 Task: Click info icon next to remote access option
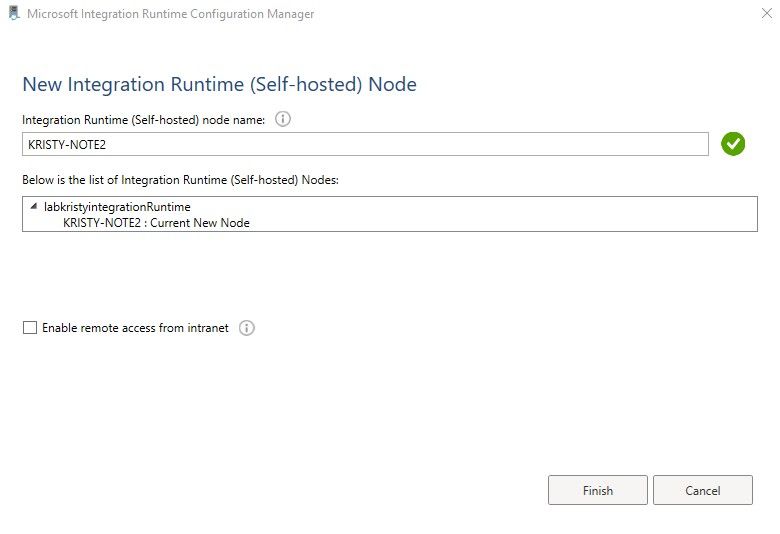coord(247,328)
